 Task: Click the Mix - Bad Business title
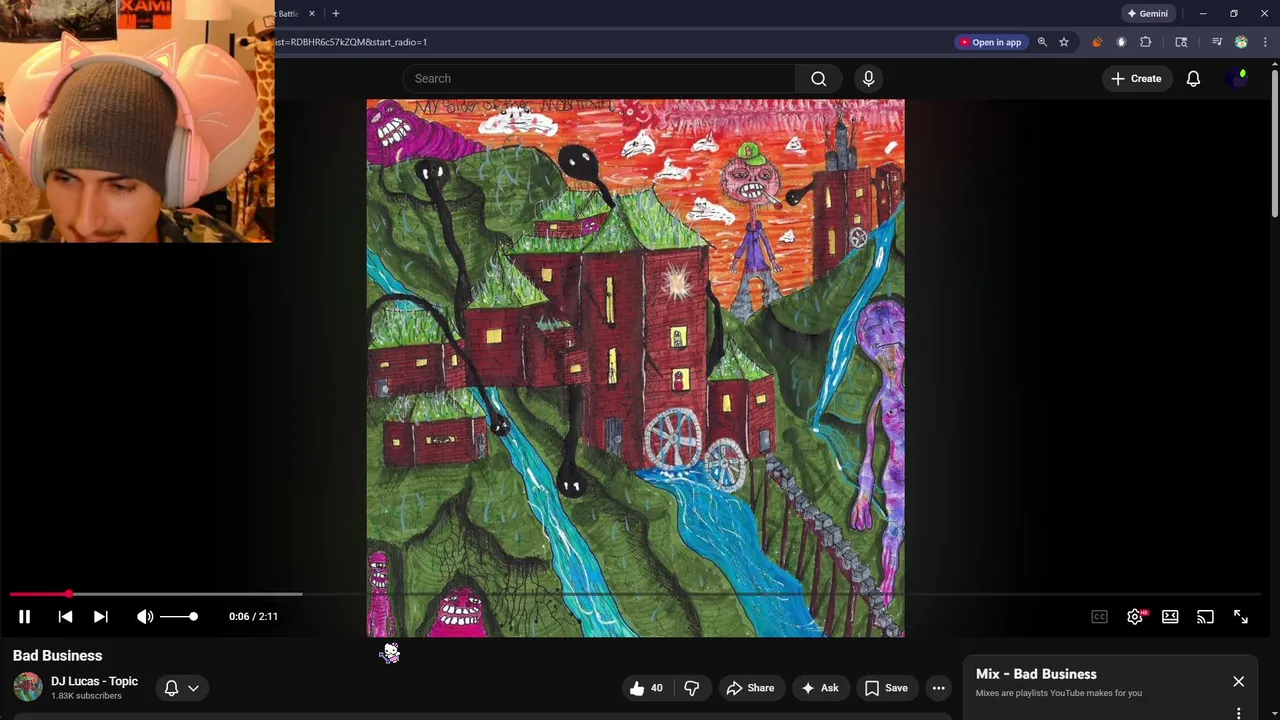click(1036, 674)
